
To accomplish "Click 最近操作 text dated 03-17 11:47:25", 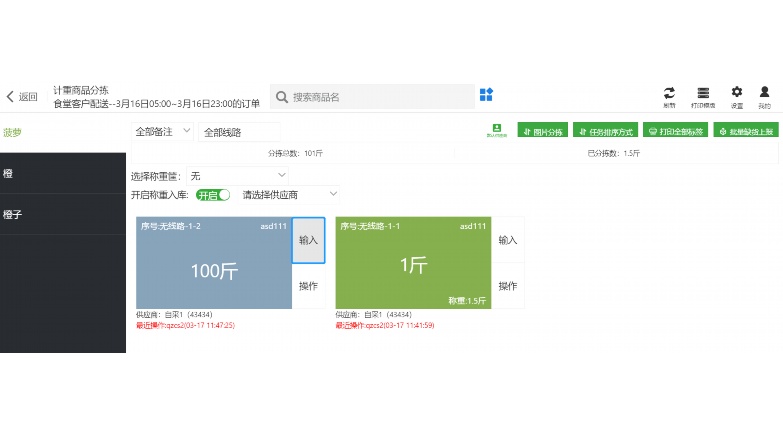I will [x=185, y=325].
